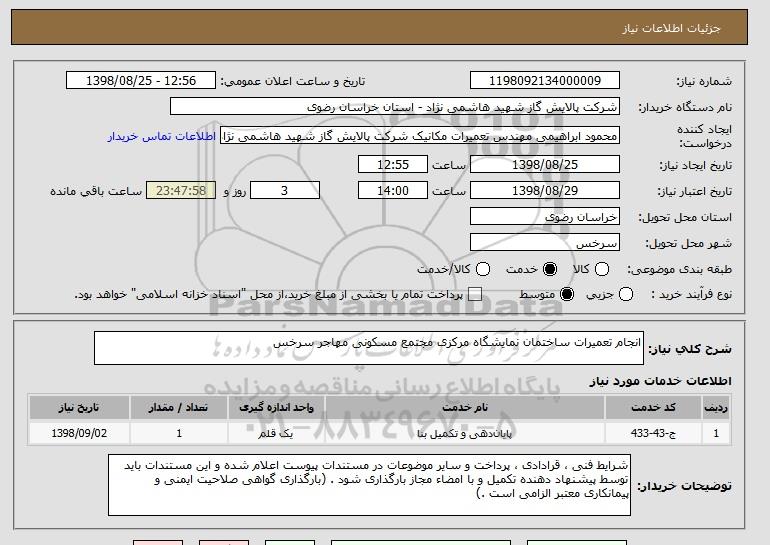Click the service code cell ج-43-433
Viewport: 770px width, 545px height.
[x=669, y=434]
